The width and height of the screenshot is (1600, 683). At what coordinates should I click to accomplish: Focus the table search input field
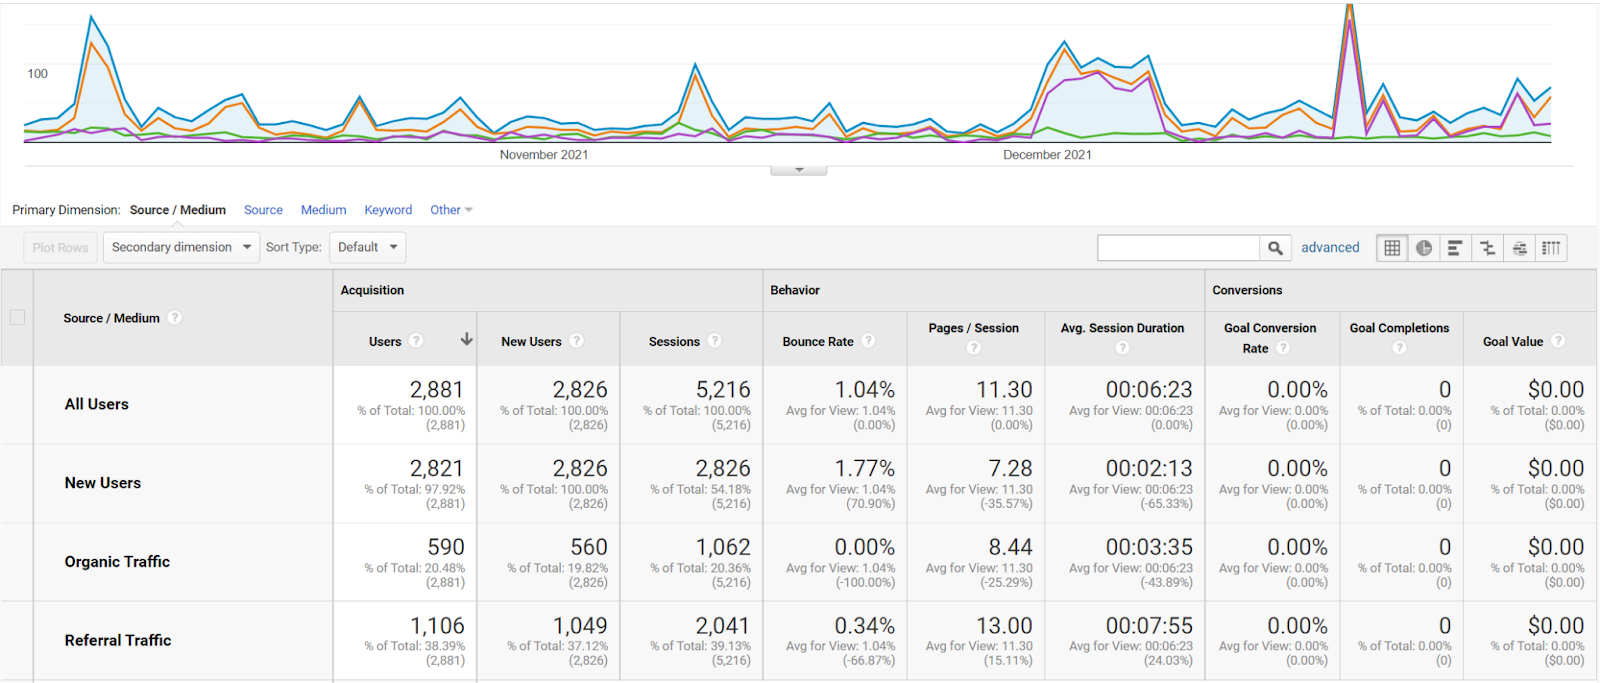pyautogui.click(x=1178, y=248)
